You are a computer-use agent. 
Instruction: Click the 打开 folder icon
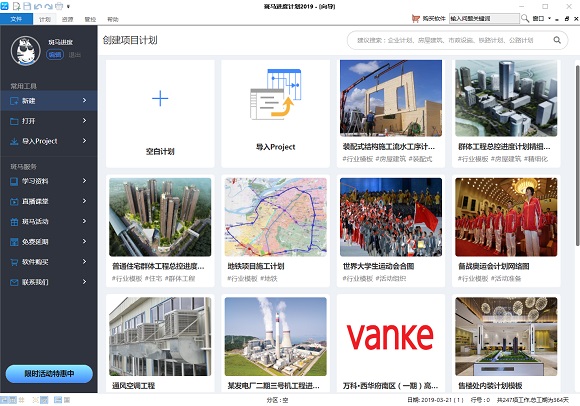coord(14,121)
